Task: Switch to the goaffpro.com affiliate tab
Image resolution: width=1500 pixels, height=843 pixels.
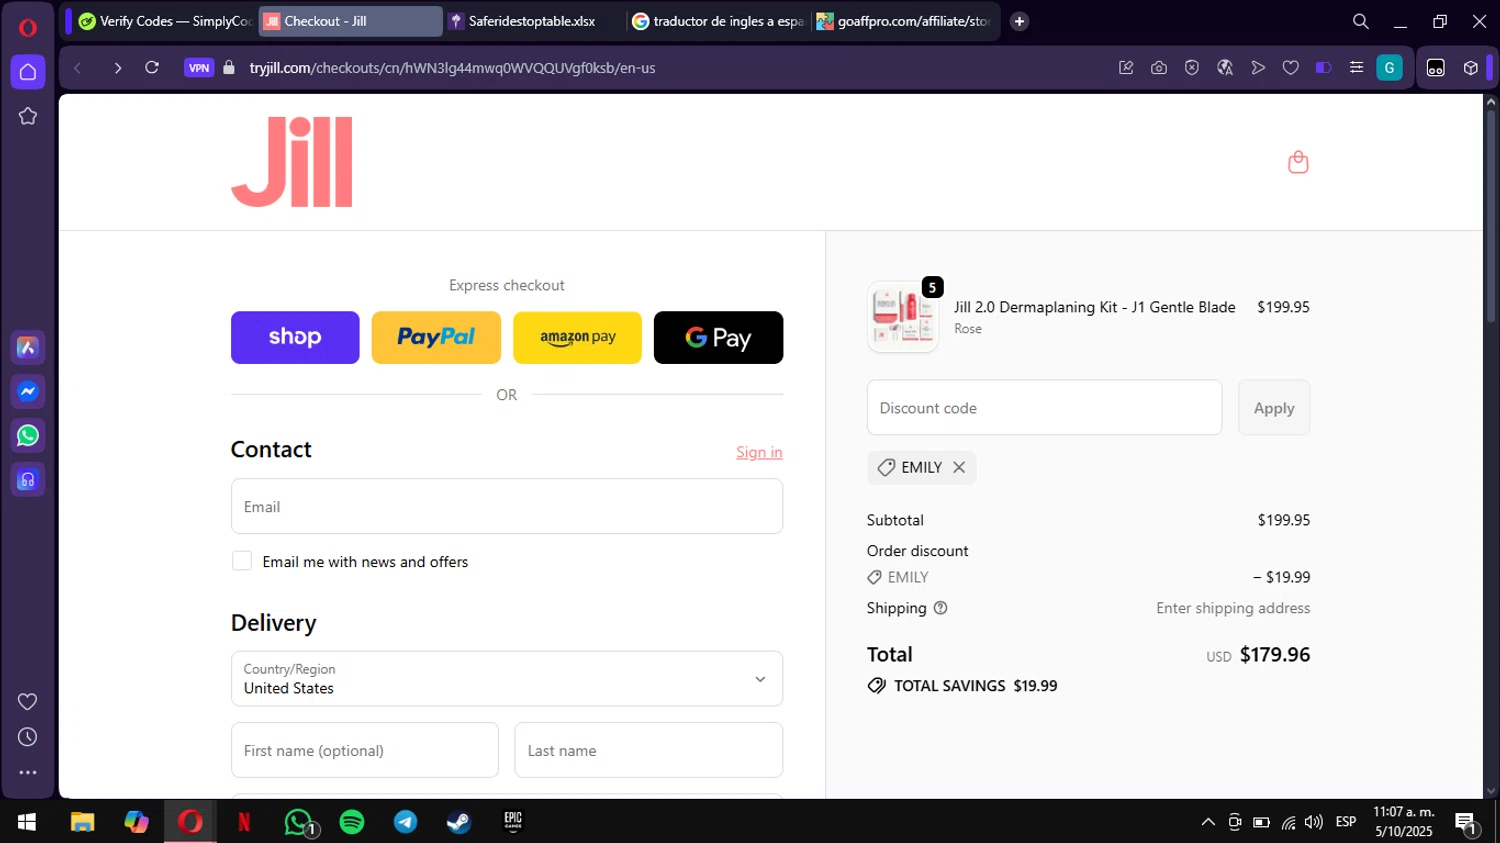Action: click(x=904, y=21)
